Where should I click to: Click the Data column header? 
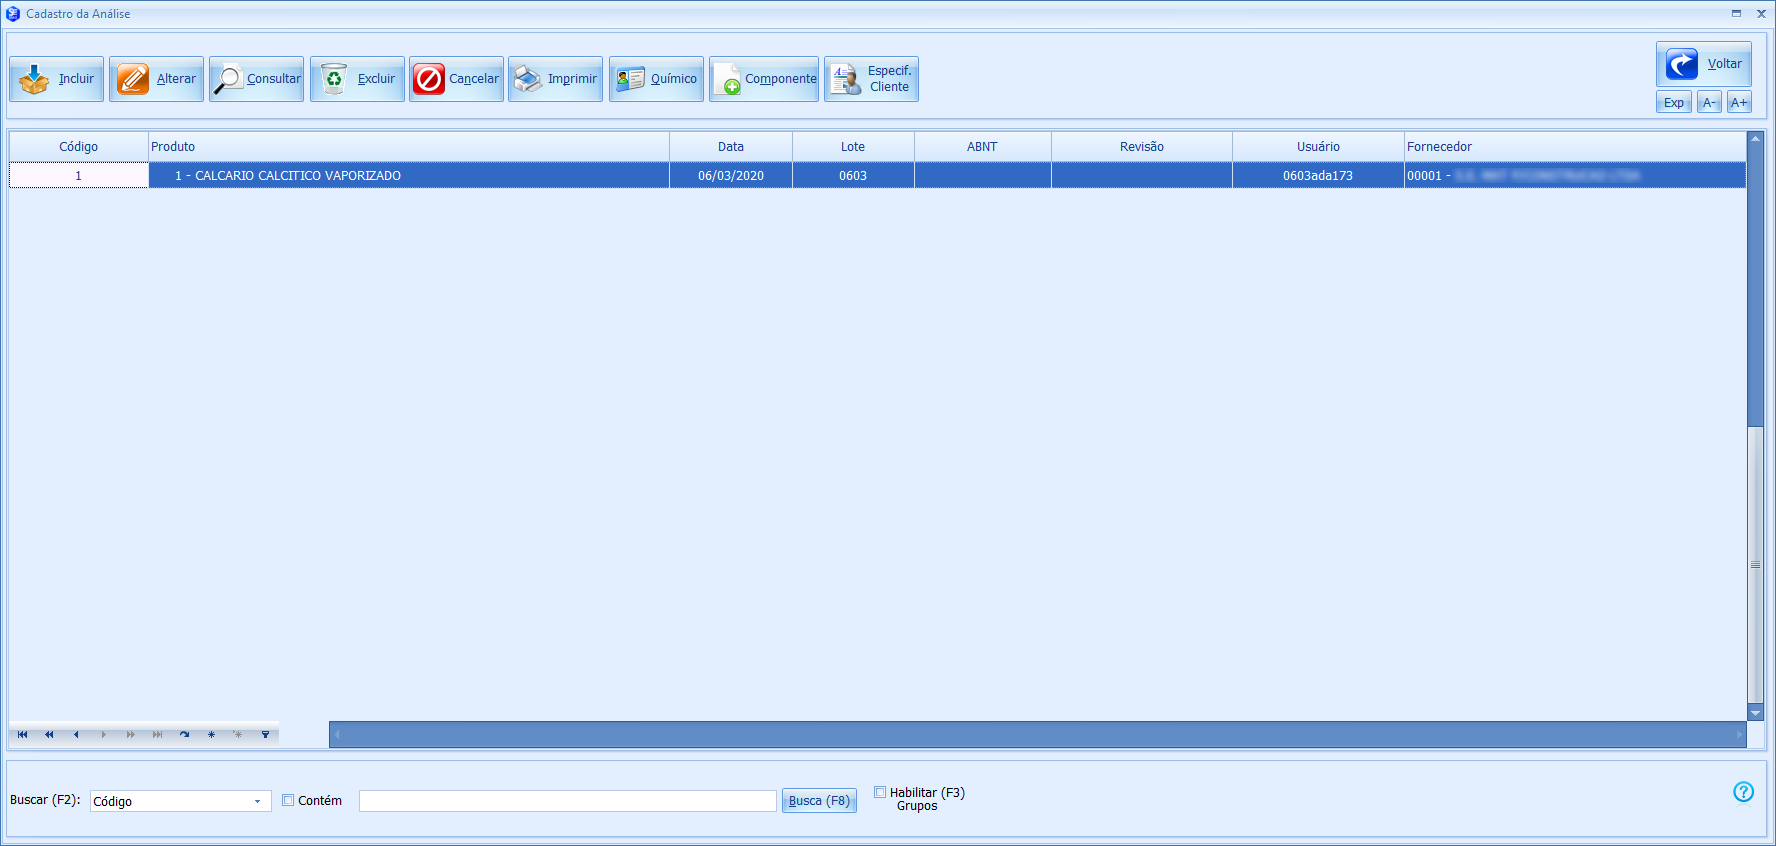pos(730,147)
